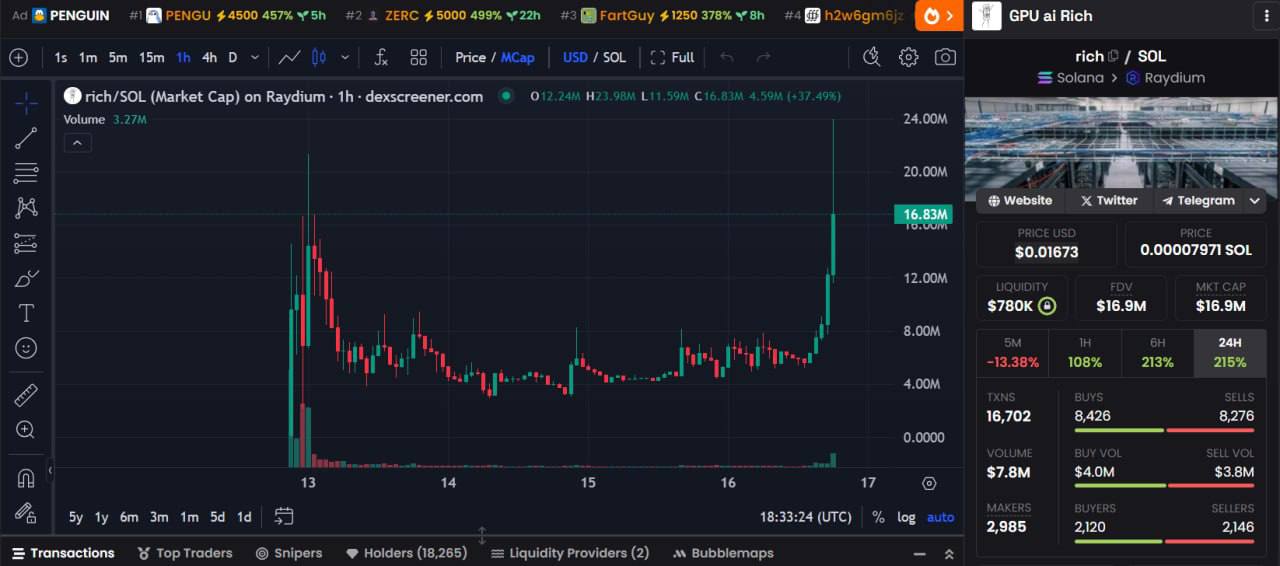Open the timezone selector 18:33:24 (UTC)

(x=806, y=517)
